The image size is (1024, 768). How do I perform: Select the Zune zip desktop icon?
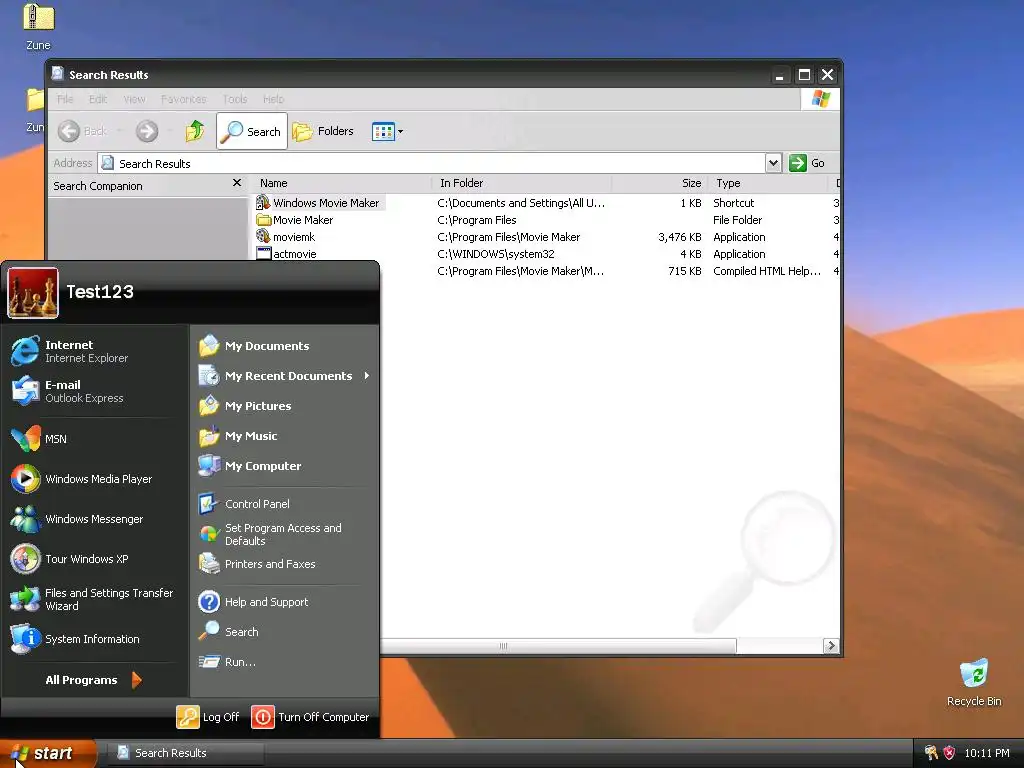click(x=39, y=26)
